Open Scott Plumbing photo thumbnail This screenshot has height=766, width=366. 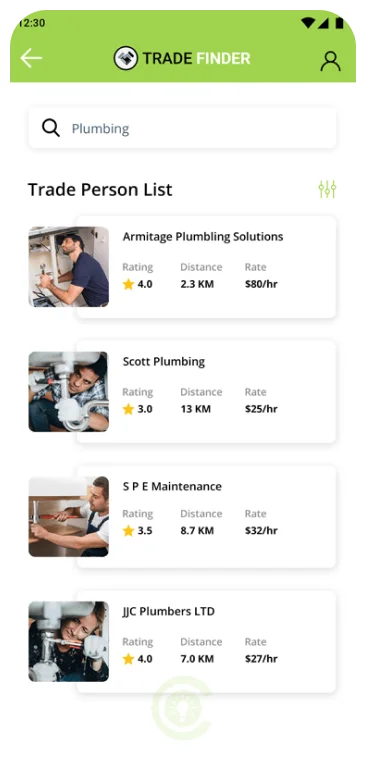(68, 392)
